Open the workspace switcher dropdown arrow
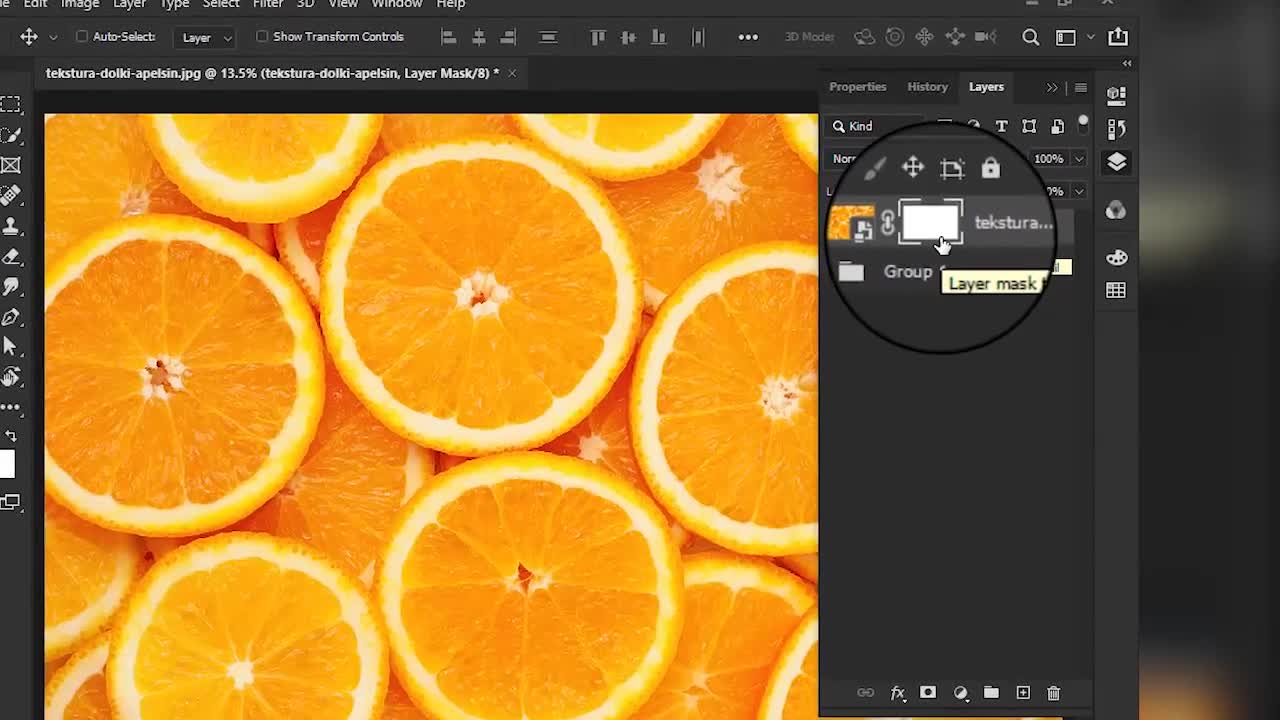The image size is (1280, 720). (1090, 37)
